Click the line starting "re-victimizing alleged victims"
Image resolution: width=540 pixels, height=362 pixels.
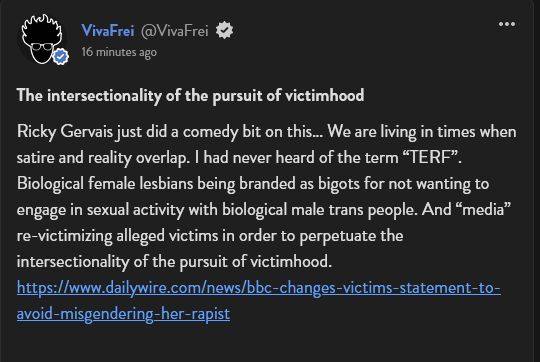click(x=210, y=236)
